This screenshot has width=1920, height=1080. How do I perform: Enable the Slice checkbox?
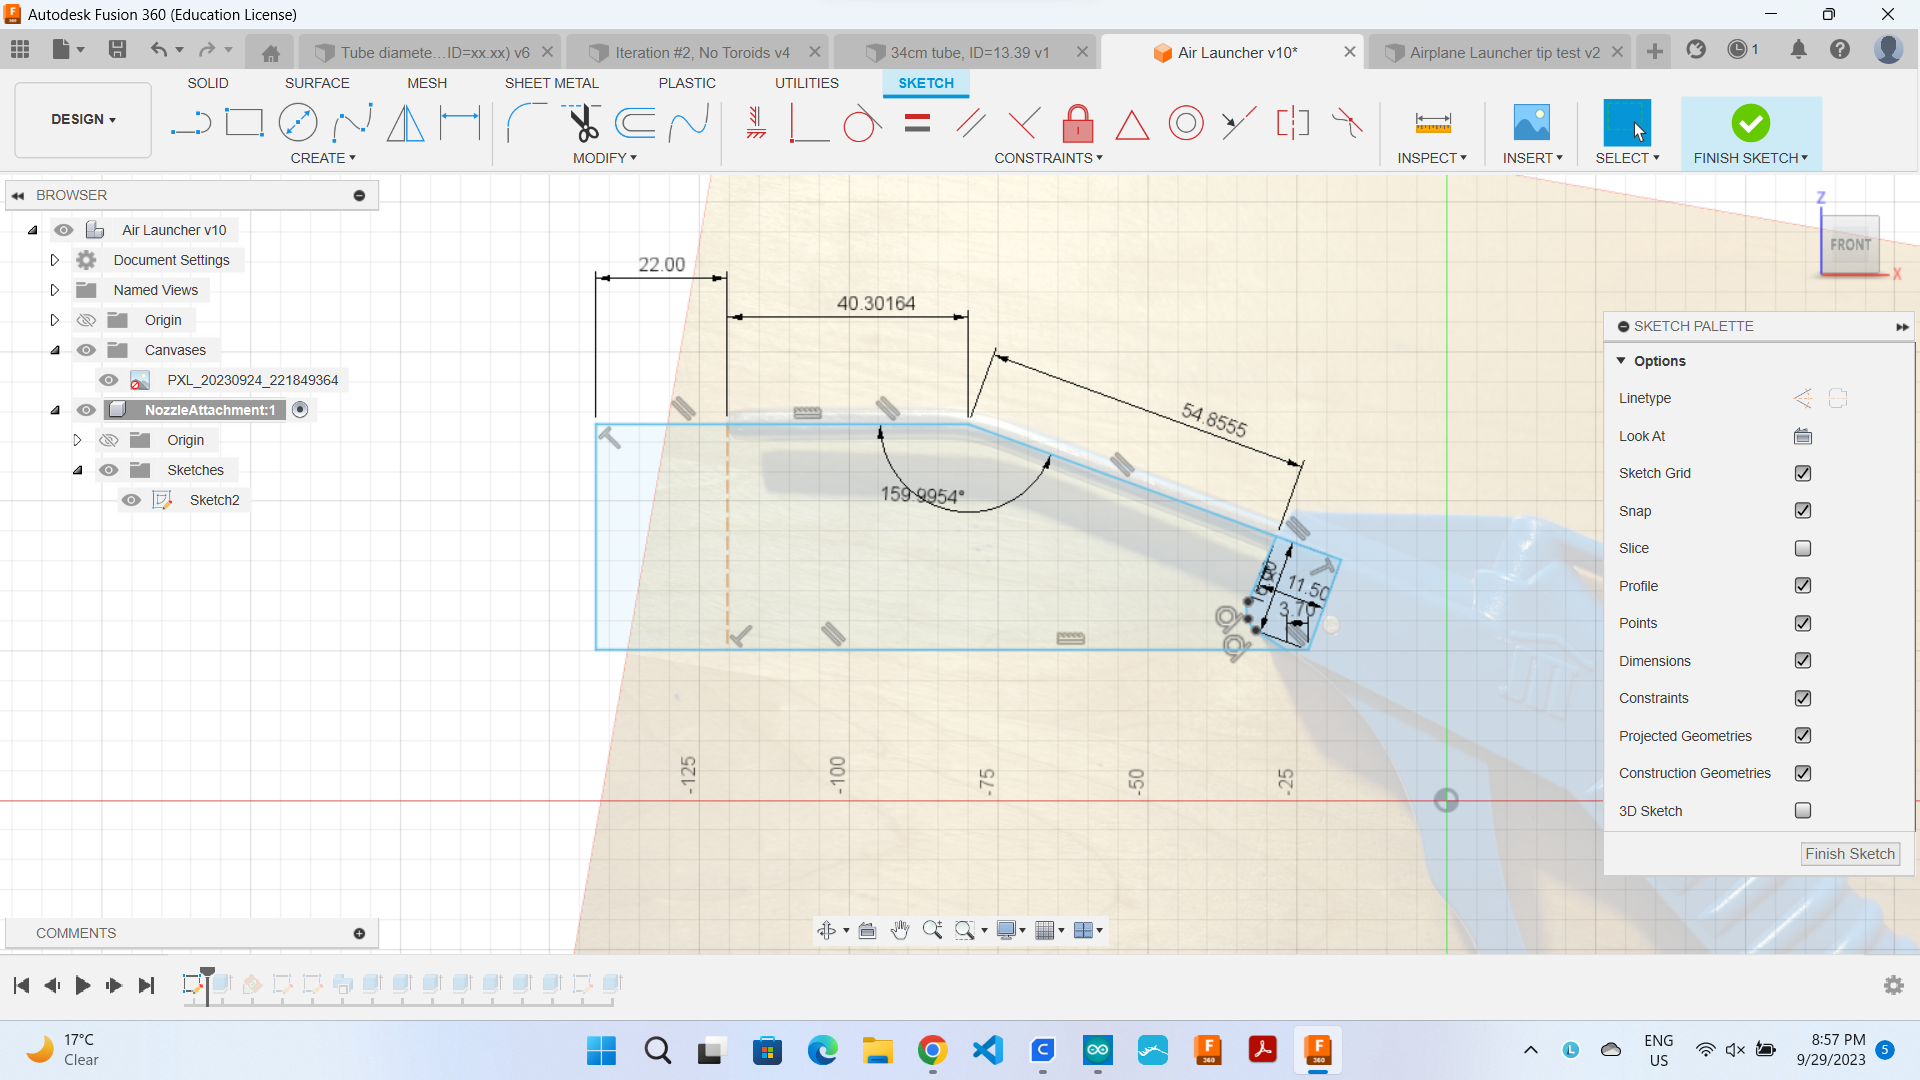[1802, 548]
